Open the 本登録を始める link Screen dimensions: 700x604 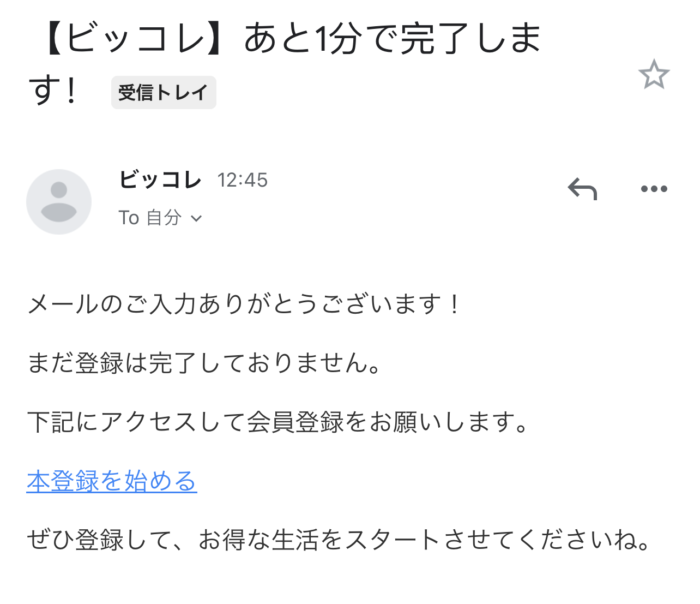pos(112,481)
